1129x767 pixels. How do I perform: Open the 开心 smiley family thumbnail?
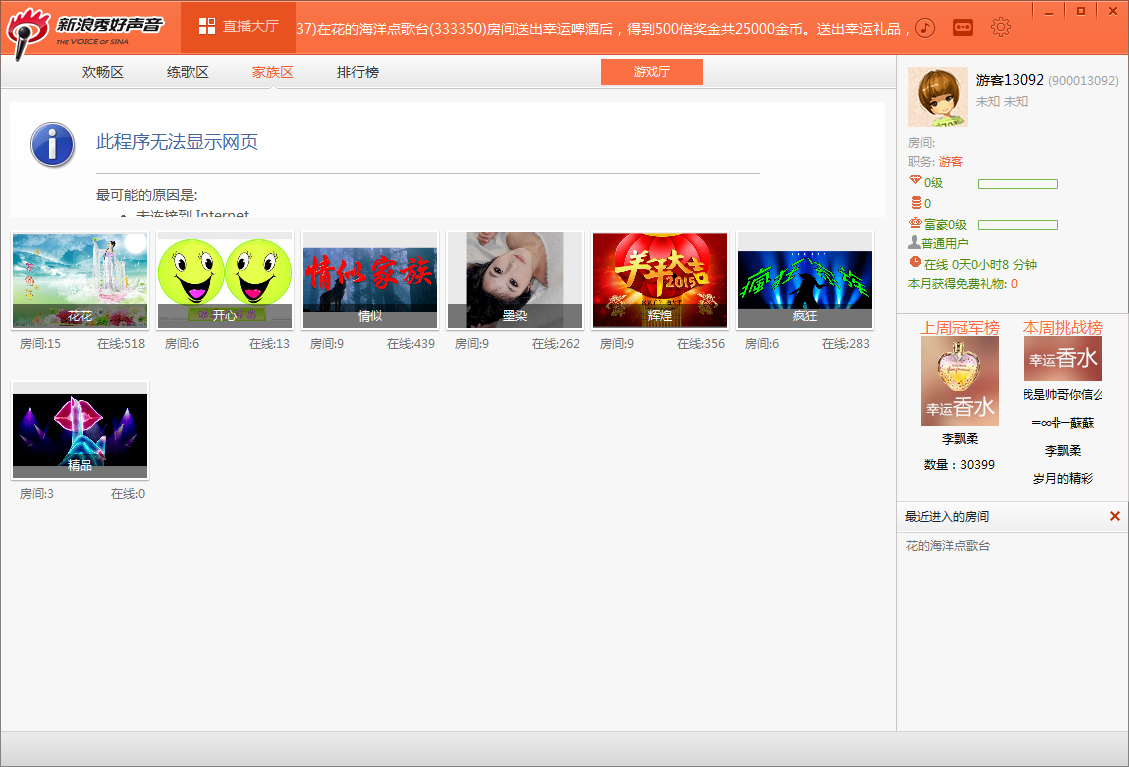225,280
